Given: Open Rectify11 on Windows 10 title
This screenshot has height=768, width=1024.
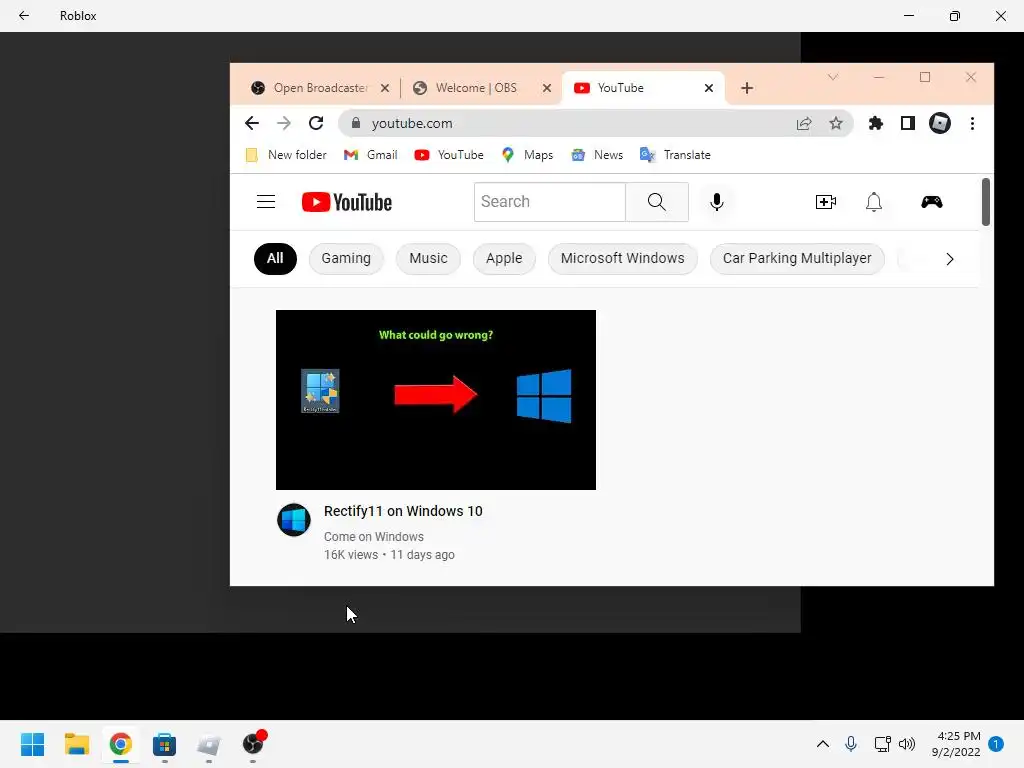Looking at the screenshot, I should [403, 511].
